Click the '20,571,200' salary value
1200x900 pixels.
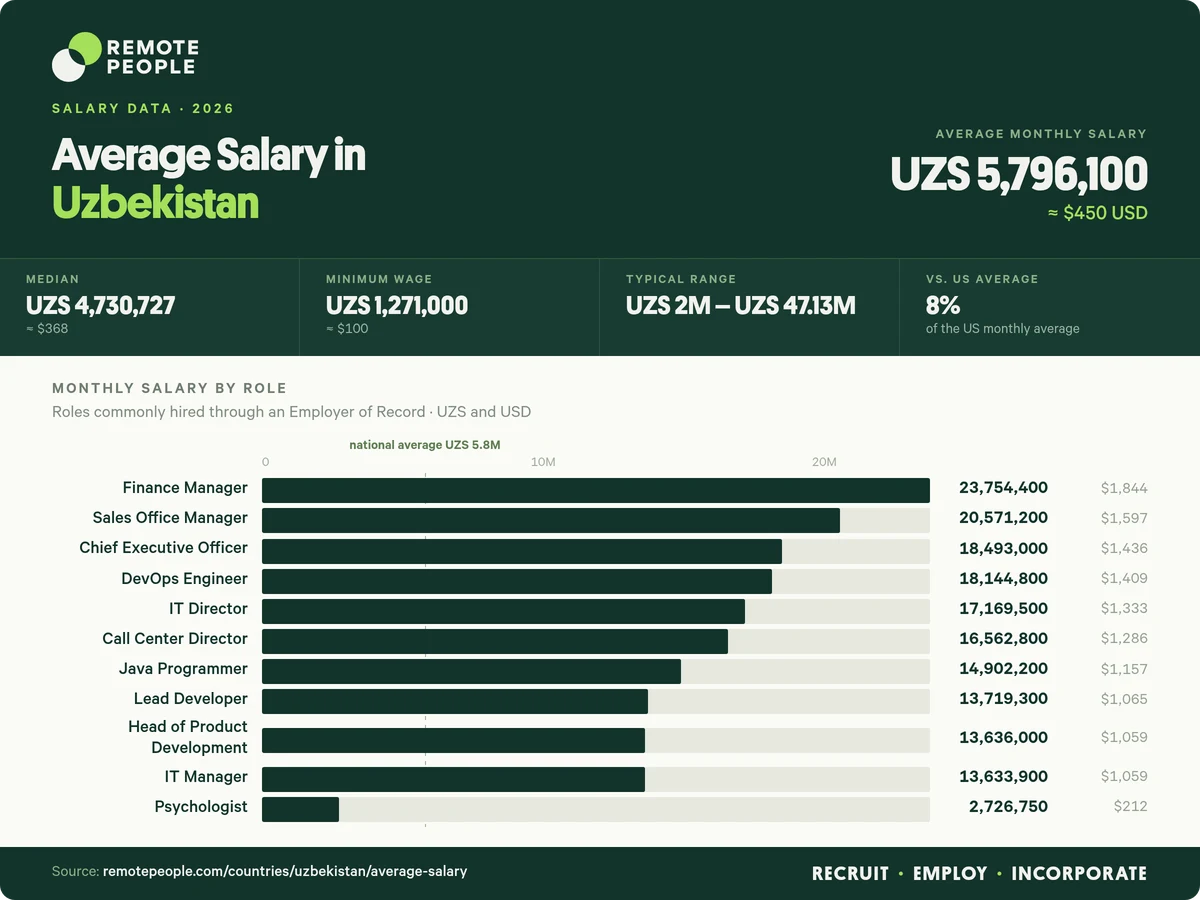coord(1003,518)
